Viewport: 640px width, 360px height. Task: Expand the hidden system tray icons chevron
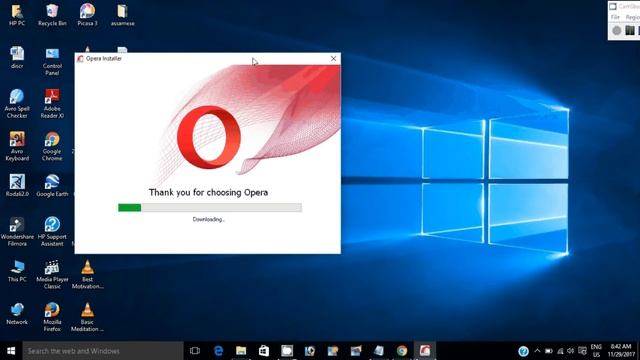tap(537, 351)
